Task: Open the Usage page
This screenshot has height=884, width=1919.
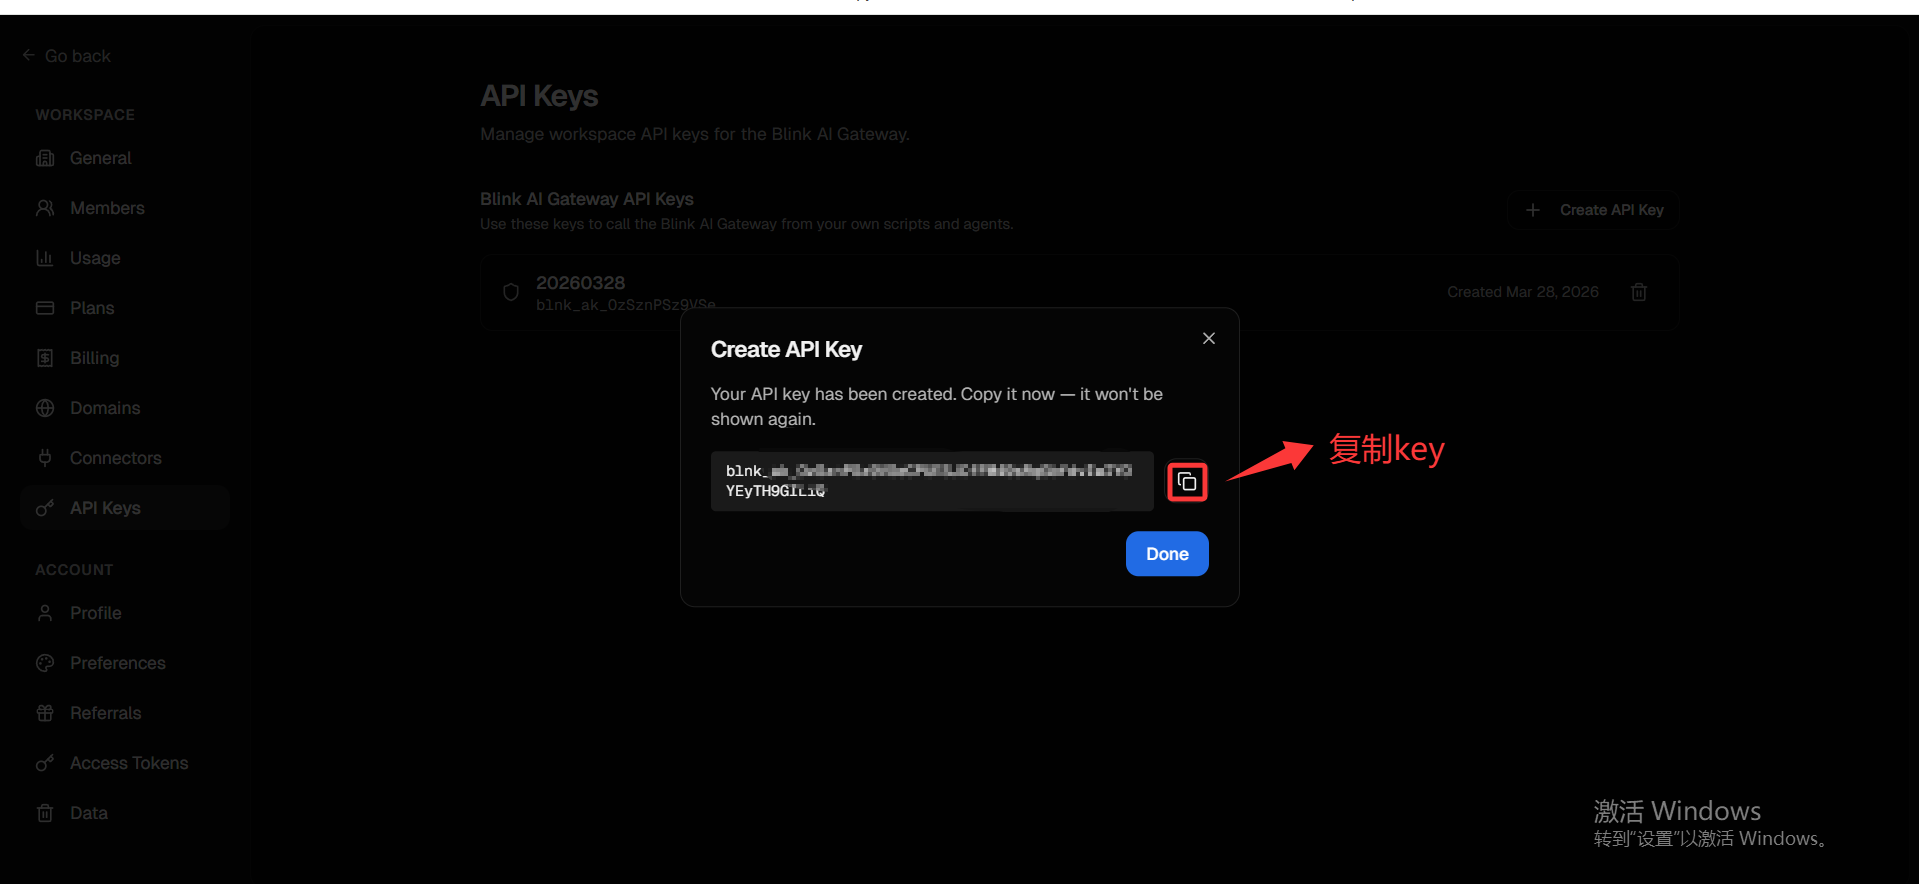Action: (125, 258)
